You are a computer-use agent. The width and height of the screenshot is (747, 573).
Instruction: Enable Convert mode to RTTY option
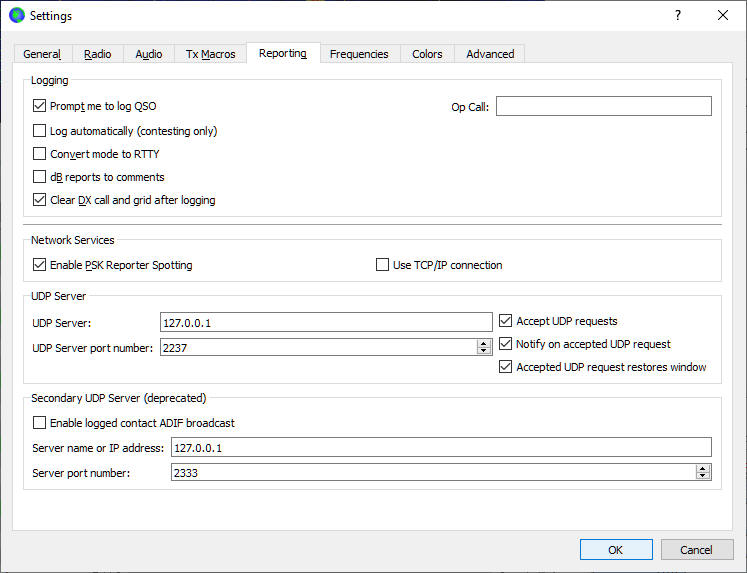[40, 154]
